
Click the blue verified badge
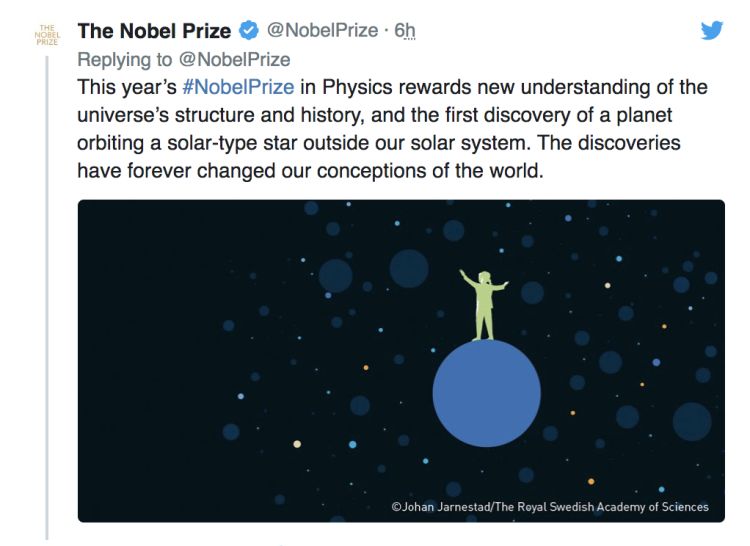click(x=247, y=31)
